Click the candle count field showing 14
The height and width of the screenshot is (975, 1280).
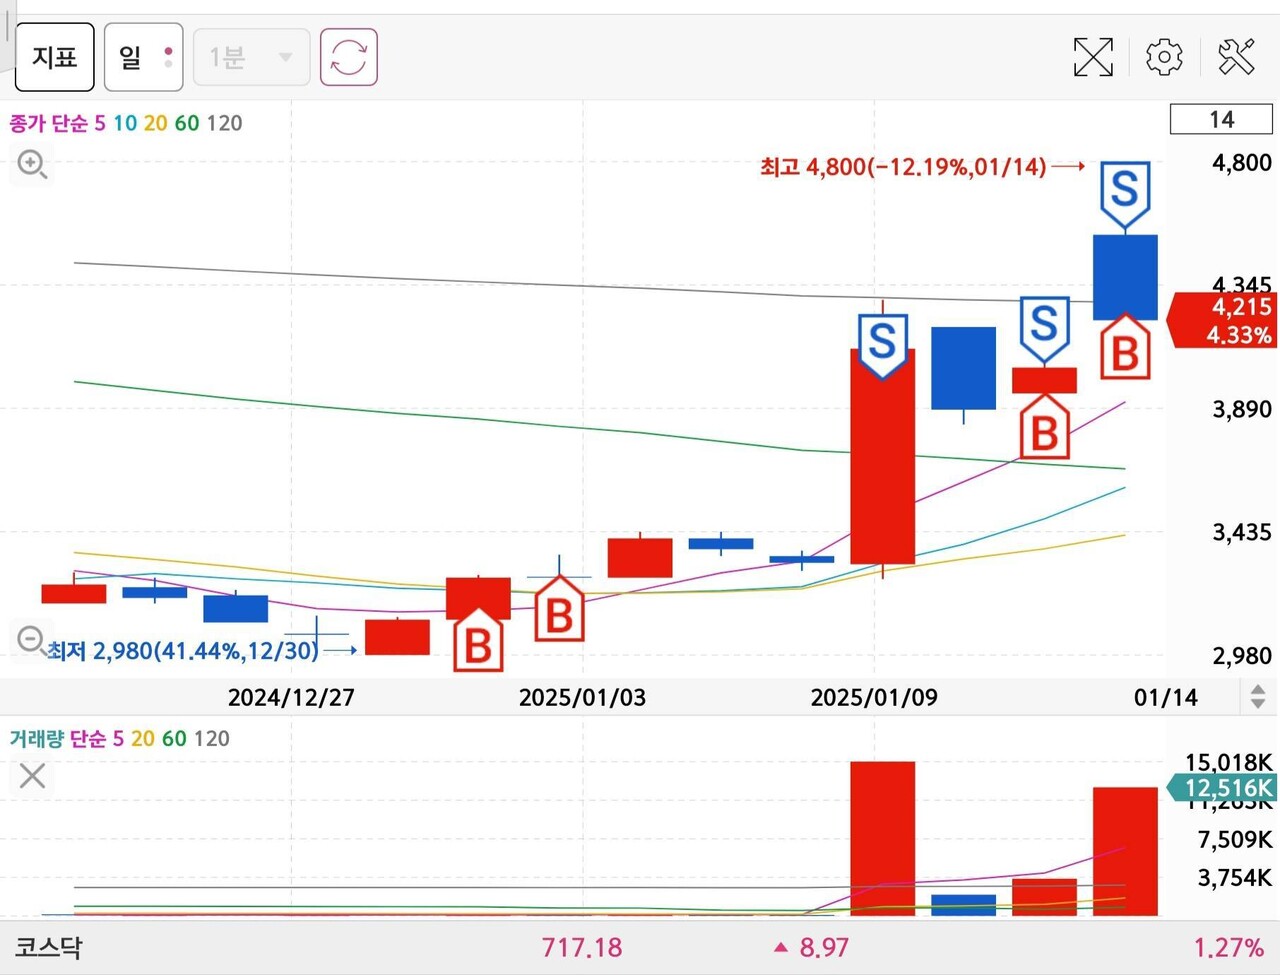[x=1221, y=120]
